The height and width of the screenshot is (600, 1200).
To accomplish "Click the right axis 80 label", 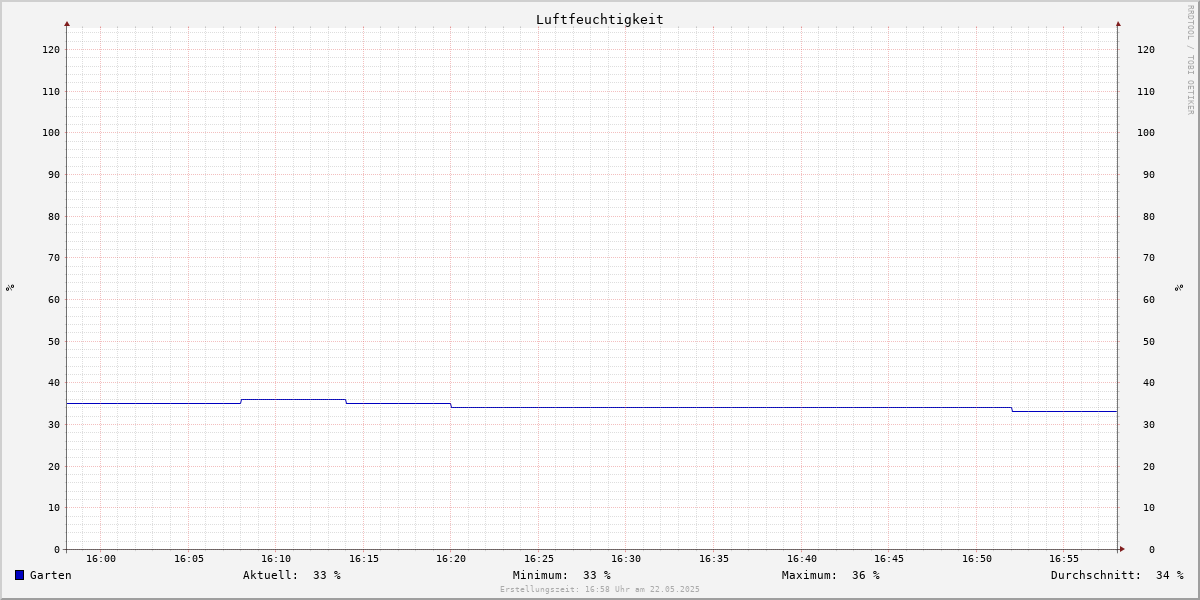I will [x=1149, y=216].
